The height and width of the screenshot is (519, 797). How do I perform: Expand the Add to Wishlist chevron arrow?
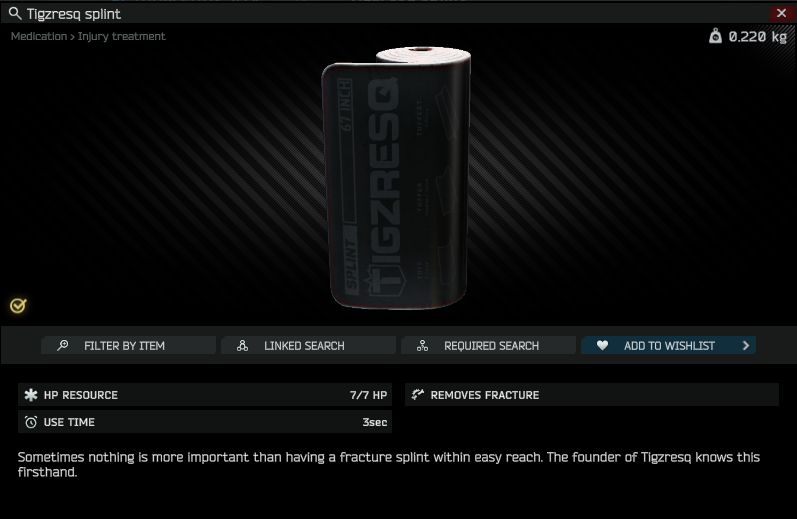point(746,346)
